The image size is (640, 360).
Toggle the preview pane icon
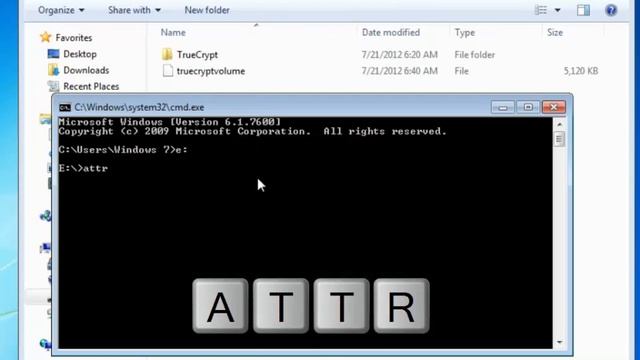click(x=583, y=10)
